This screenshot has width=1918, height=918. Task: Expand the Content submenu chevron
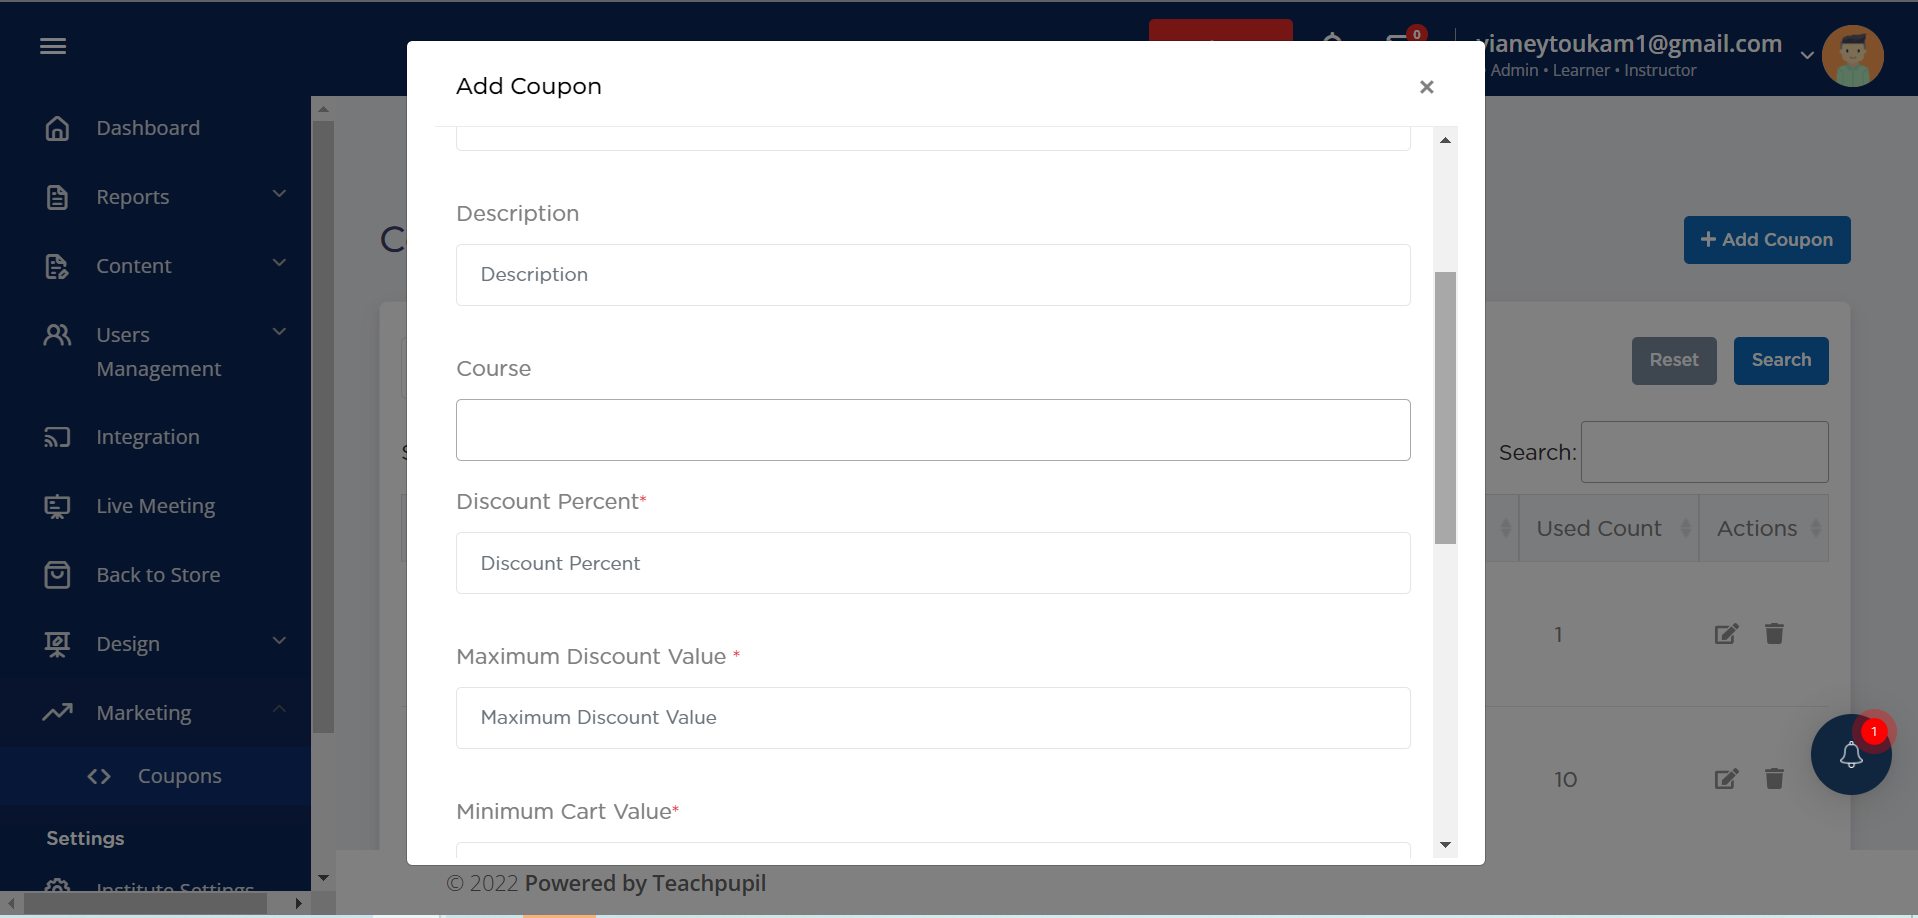[x=279, y=263]
